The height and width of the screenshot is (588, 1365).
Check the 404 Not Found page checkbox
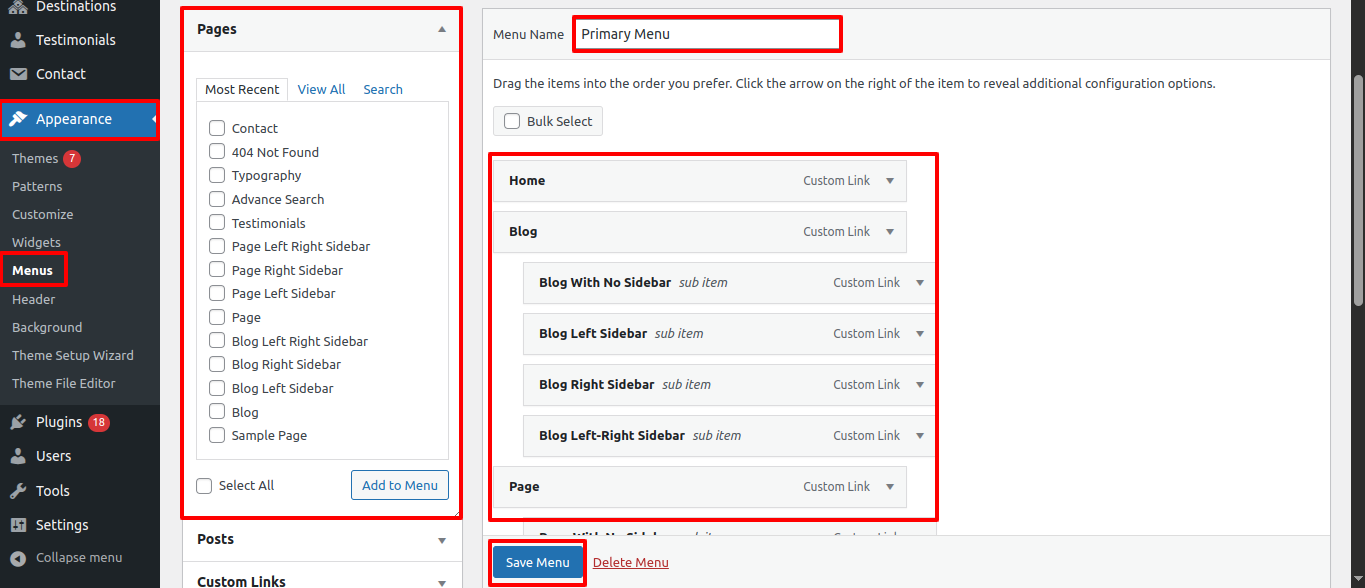[217, 152]
